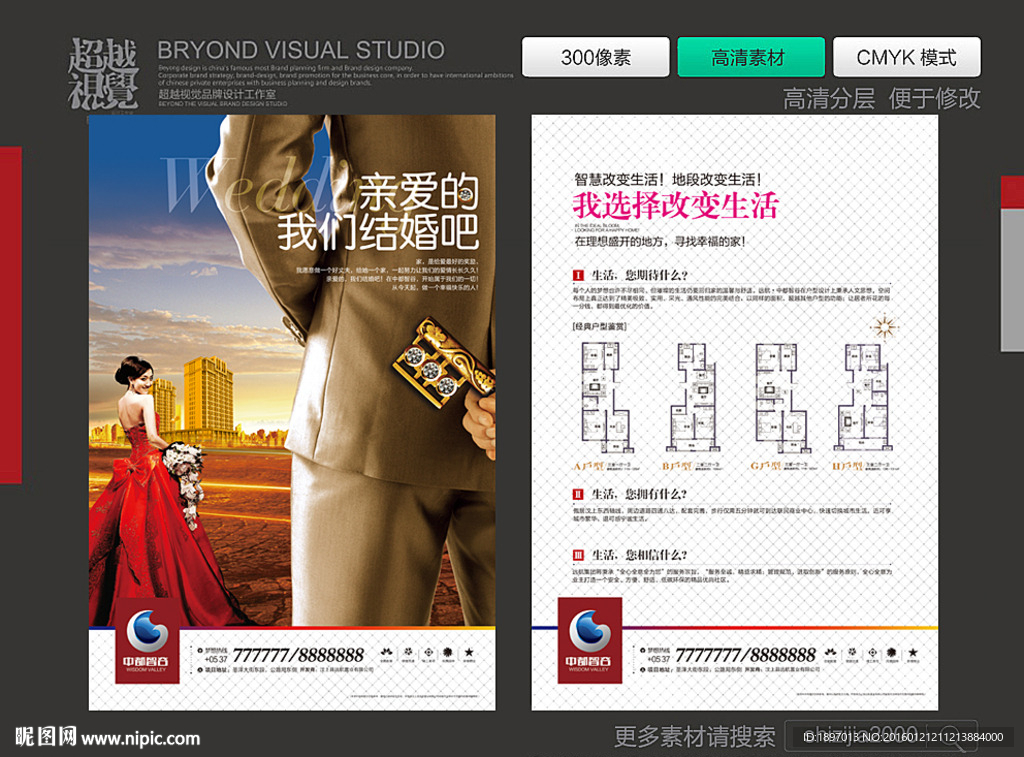This screenshot has width=1024, height=757.
Task: Select the green 高清素材 button
Action: pos(751,57)
